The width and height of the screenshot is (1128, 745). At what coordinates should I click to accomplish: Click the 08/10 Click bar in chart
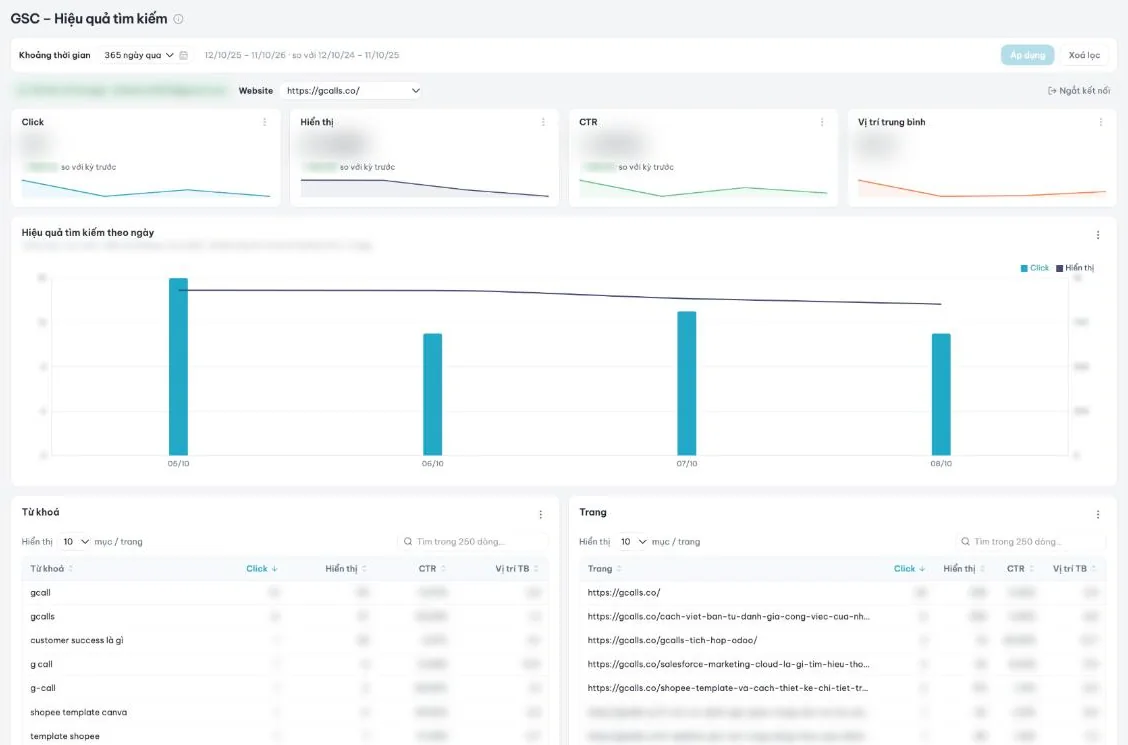click(941, 394)
